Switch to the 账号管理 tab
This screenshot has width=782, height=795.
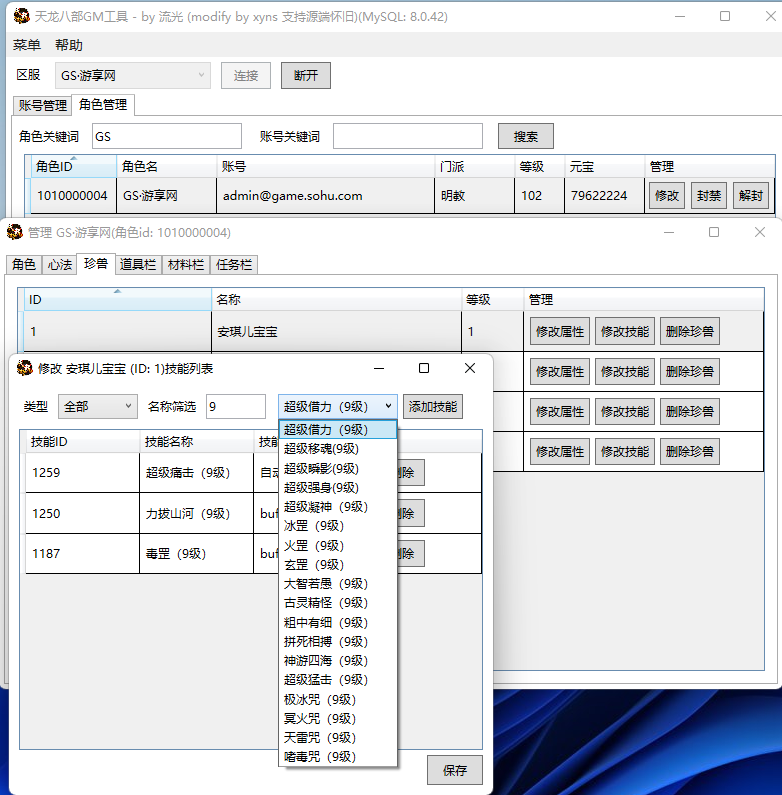43,106
